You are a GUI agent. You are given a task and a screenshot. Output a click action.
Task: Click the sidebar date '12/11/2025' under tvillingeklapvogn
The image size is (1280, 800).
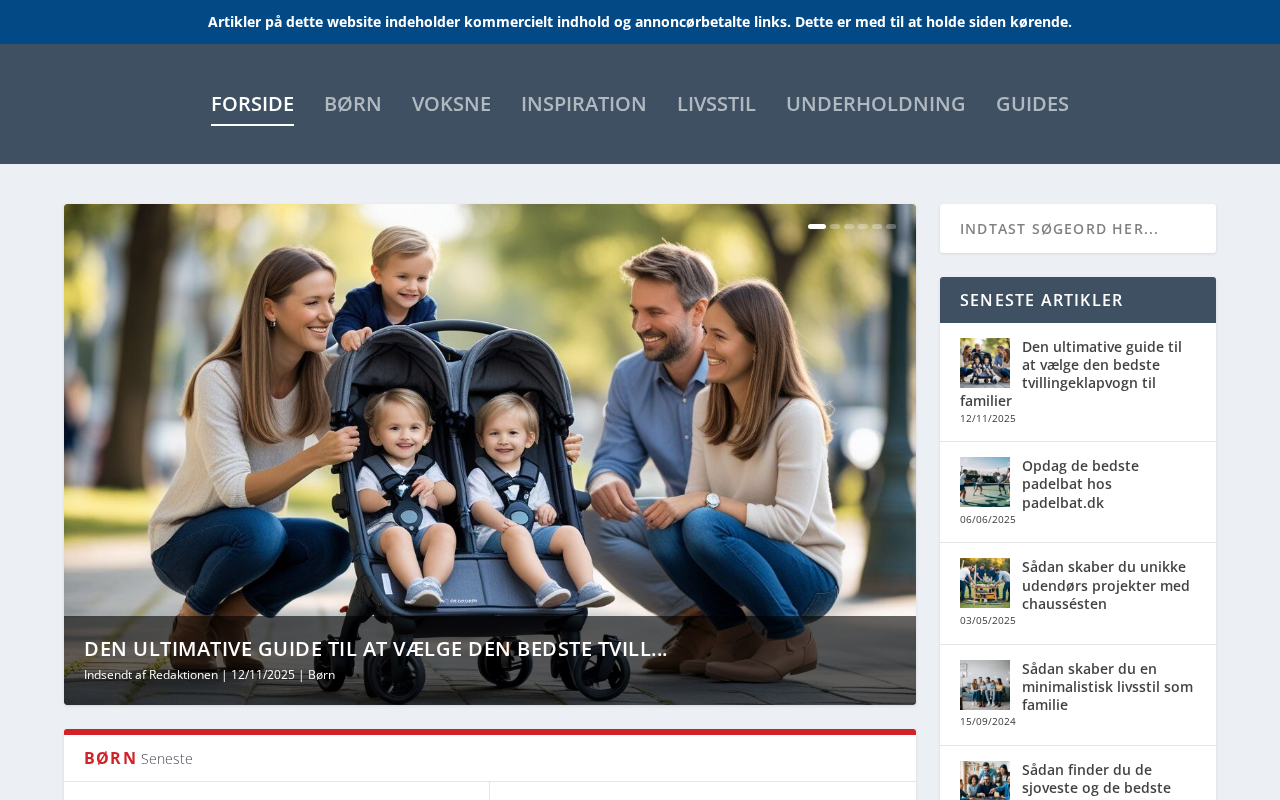(988, 418)
